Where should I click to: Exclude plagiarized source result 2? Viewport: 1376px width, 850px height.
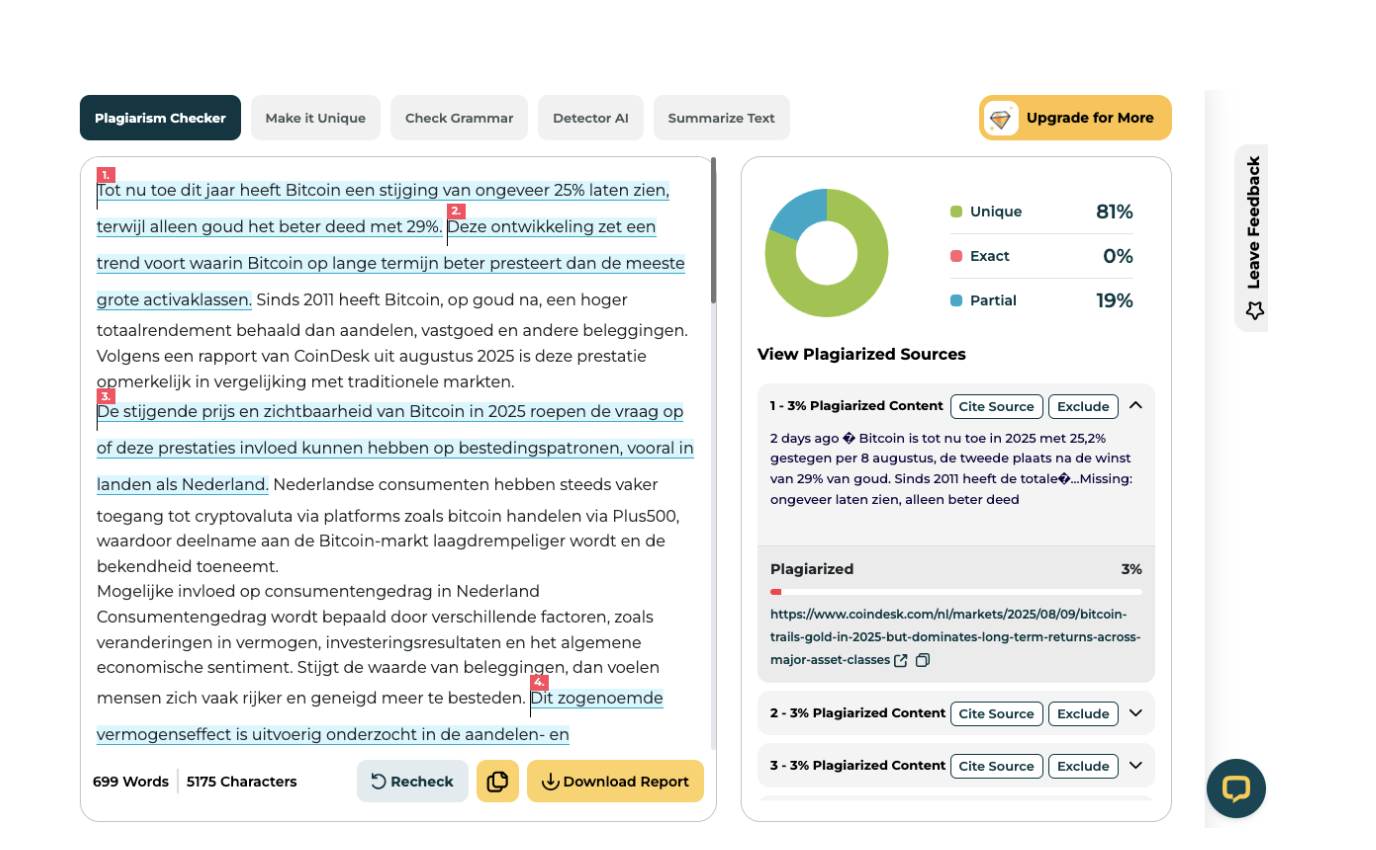[1083, 713]
